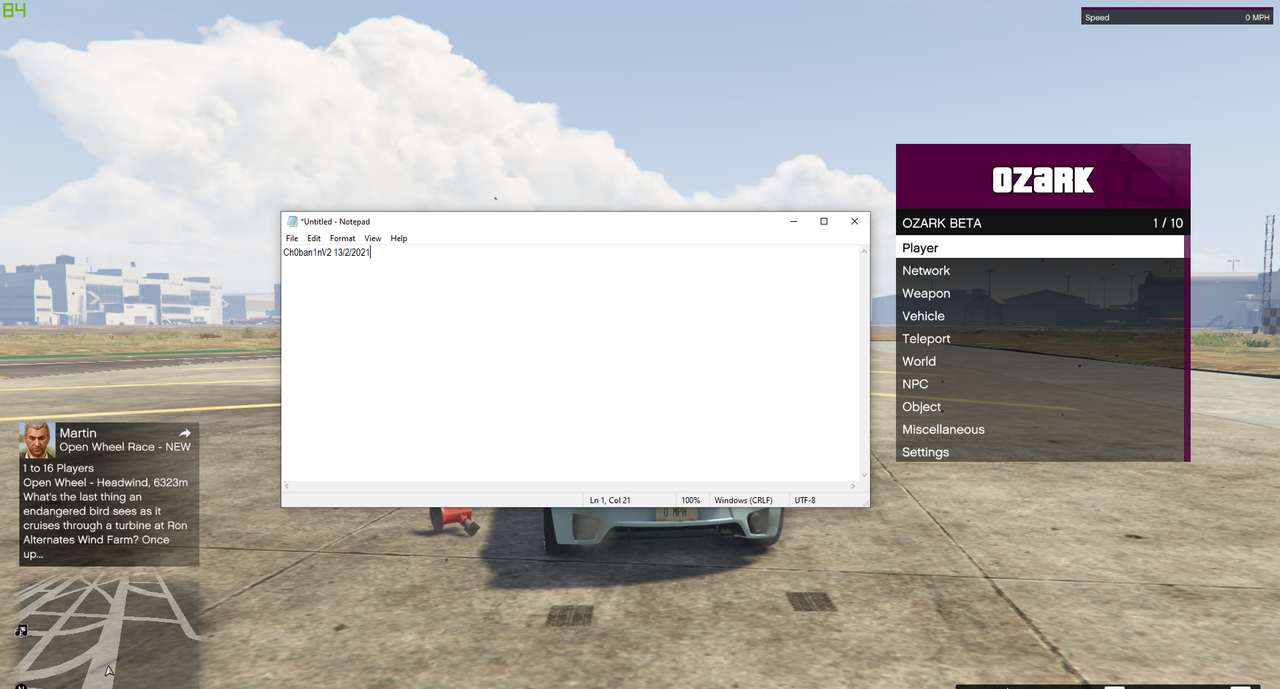Click the Notepad horizontal scrollbar right arrow
1280x689 pixels.
coord(853,486)
